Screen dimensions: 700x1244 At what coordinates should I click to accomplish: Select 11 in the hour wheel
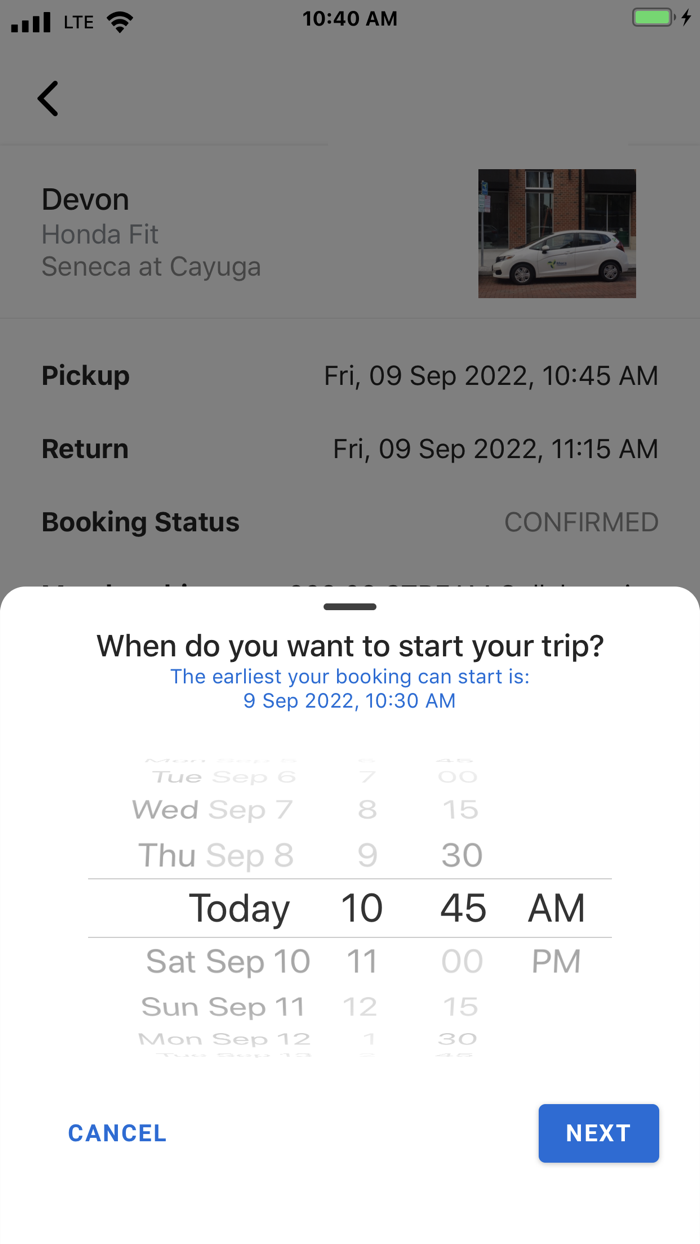(361, 961)
